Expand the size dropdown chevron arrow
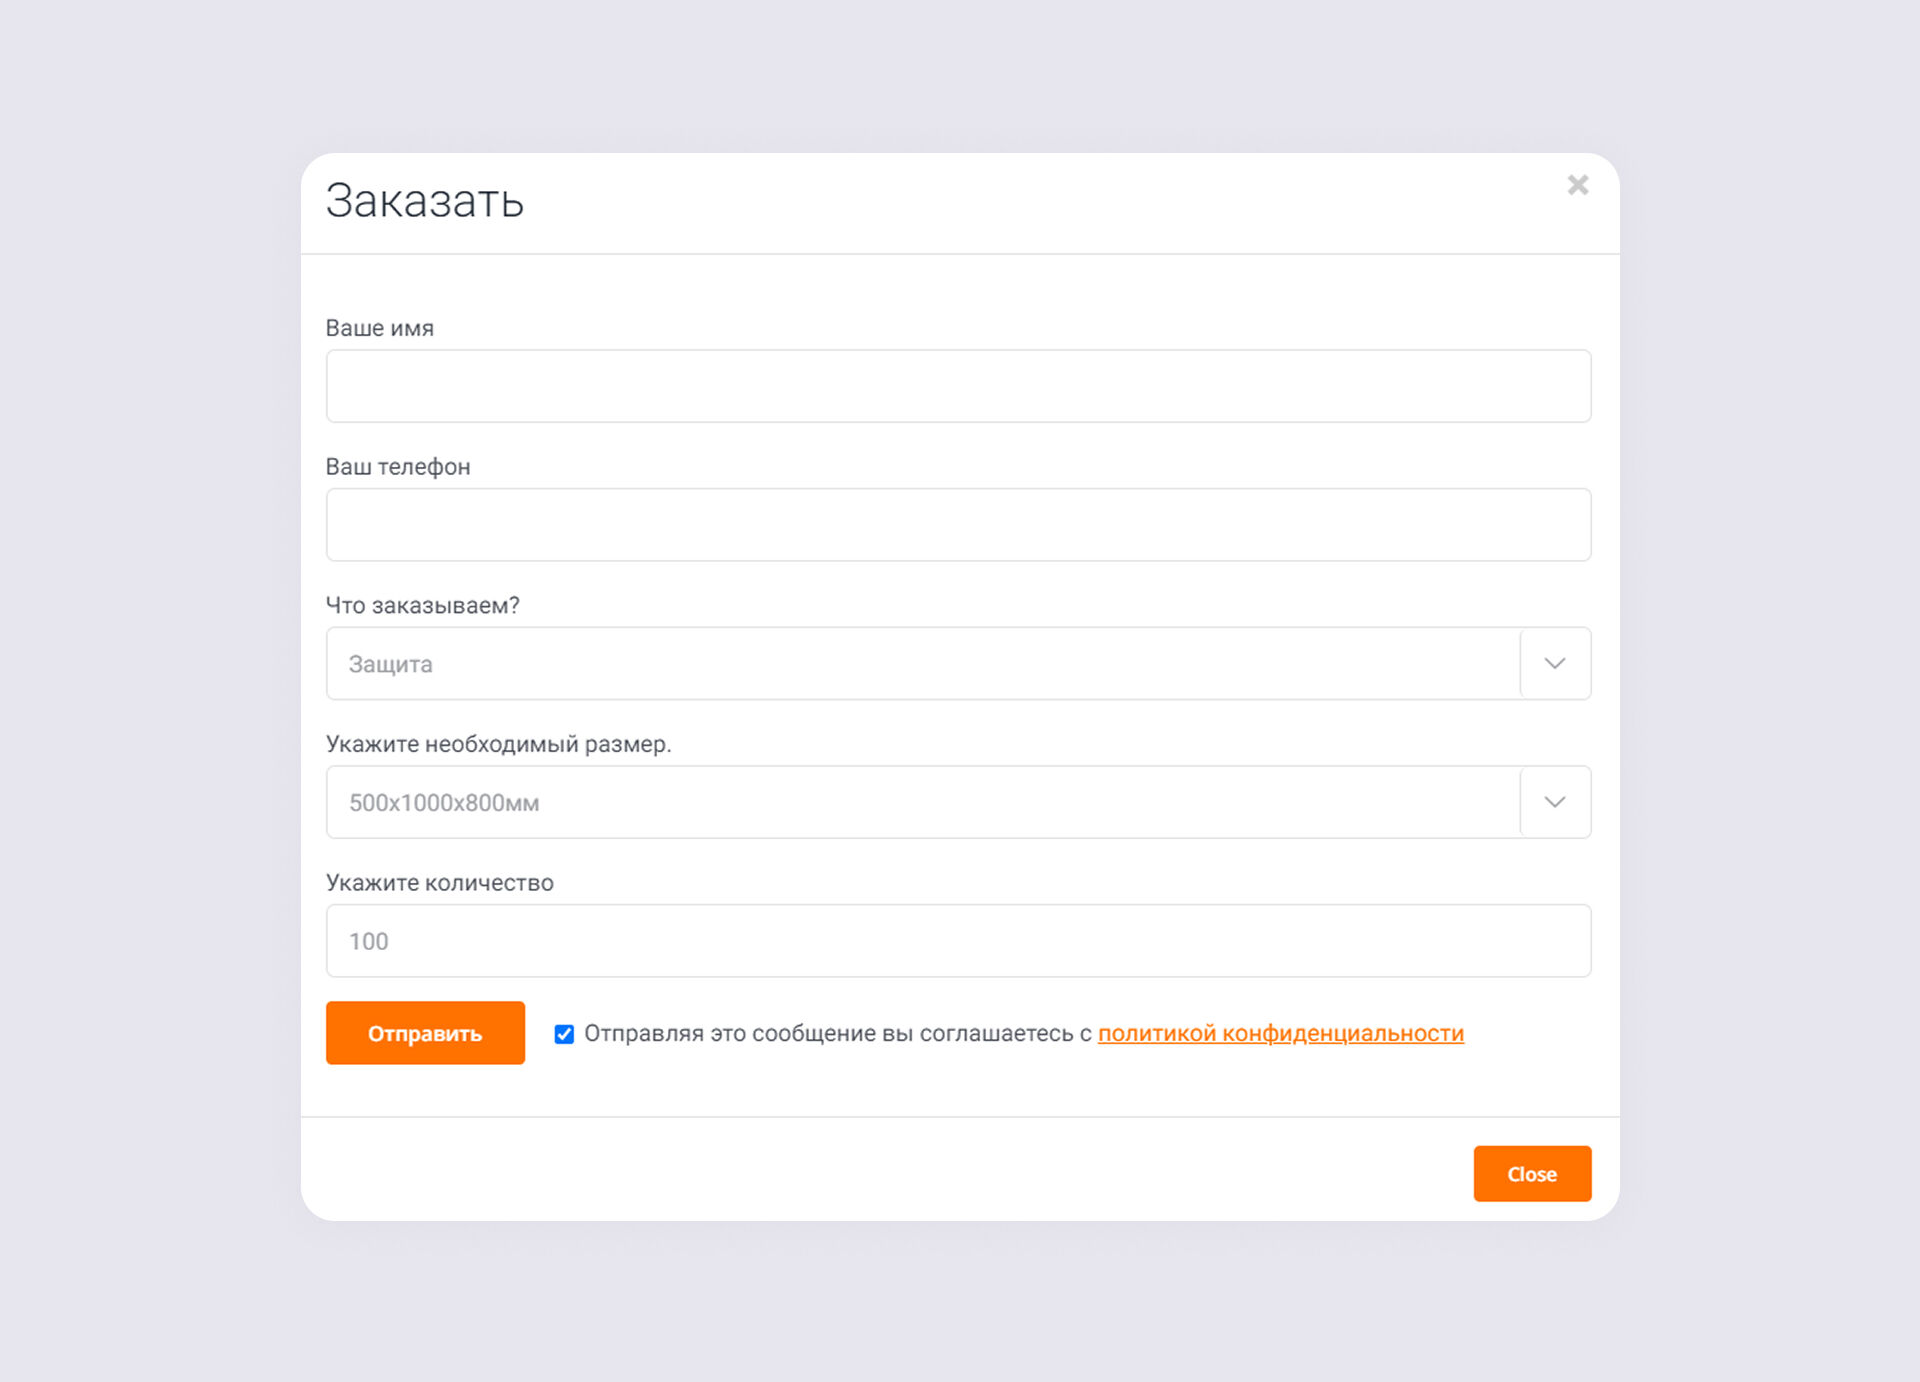Image resolution: width=1920 pixels, height=1382 pixels. 1554,802
